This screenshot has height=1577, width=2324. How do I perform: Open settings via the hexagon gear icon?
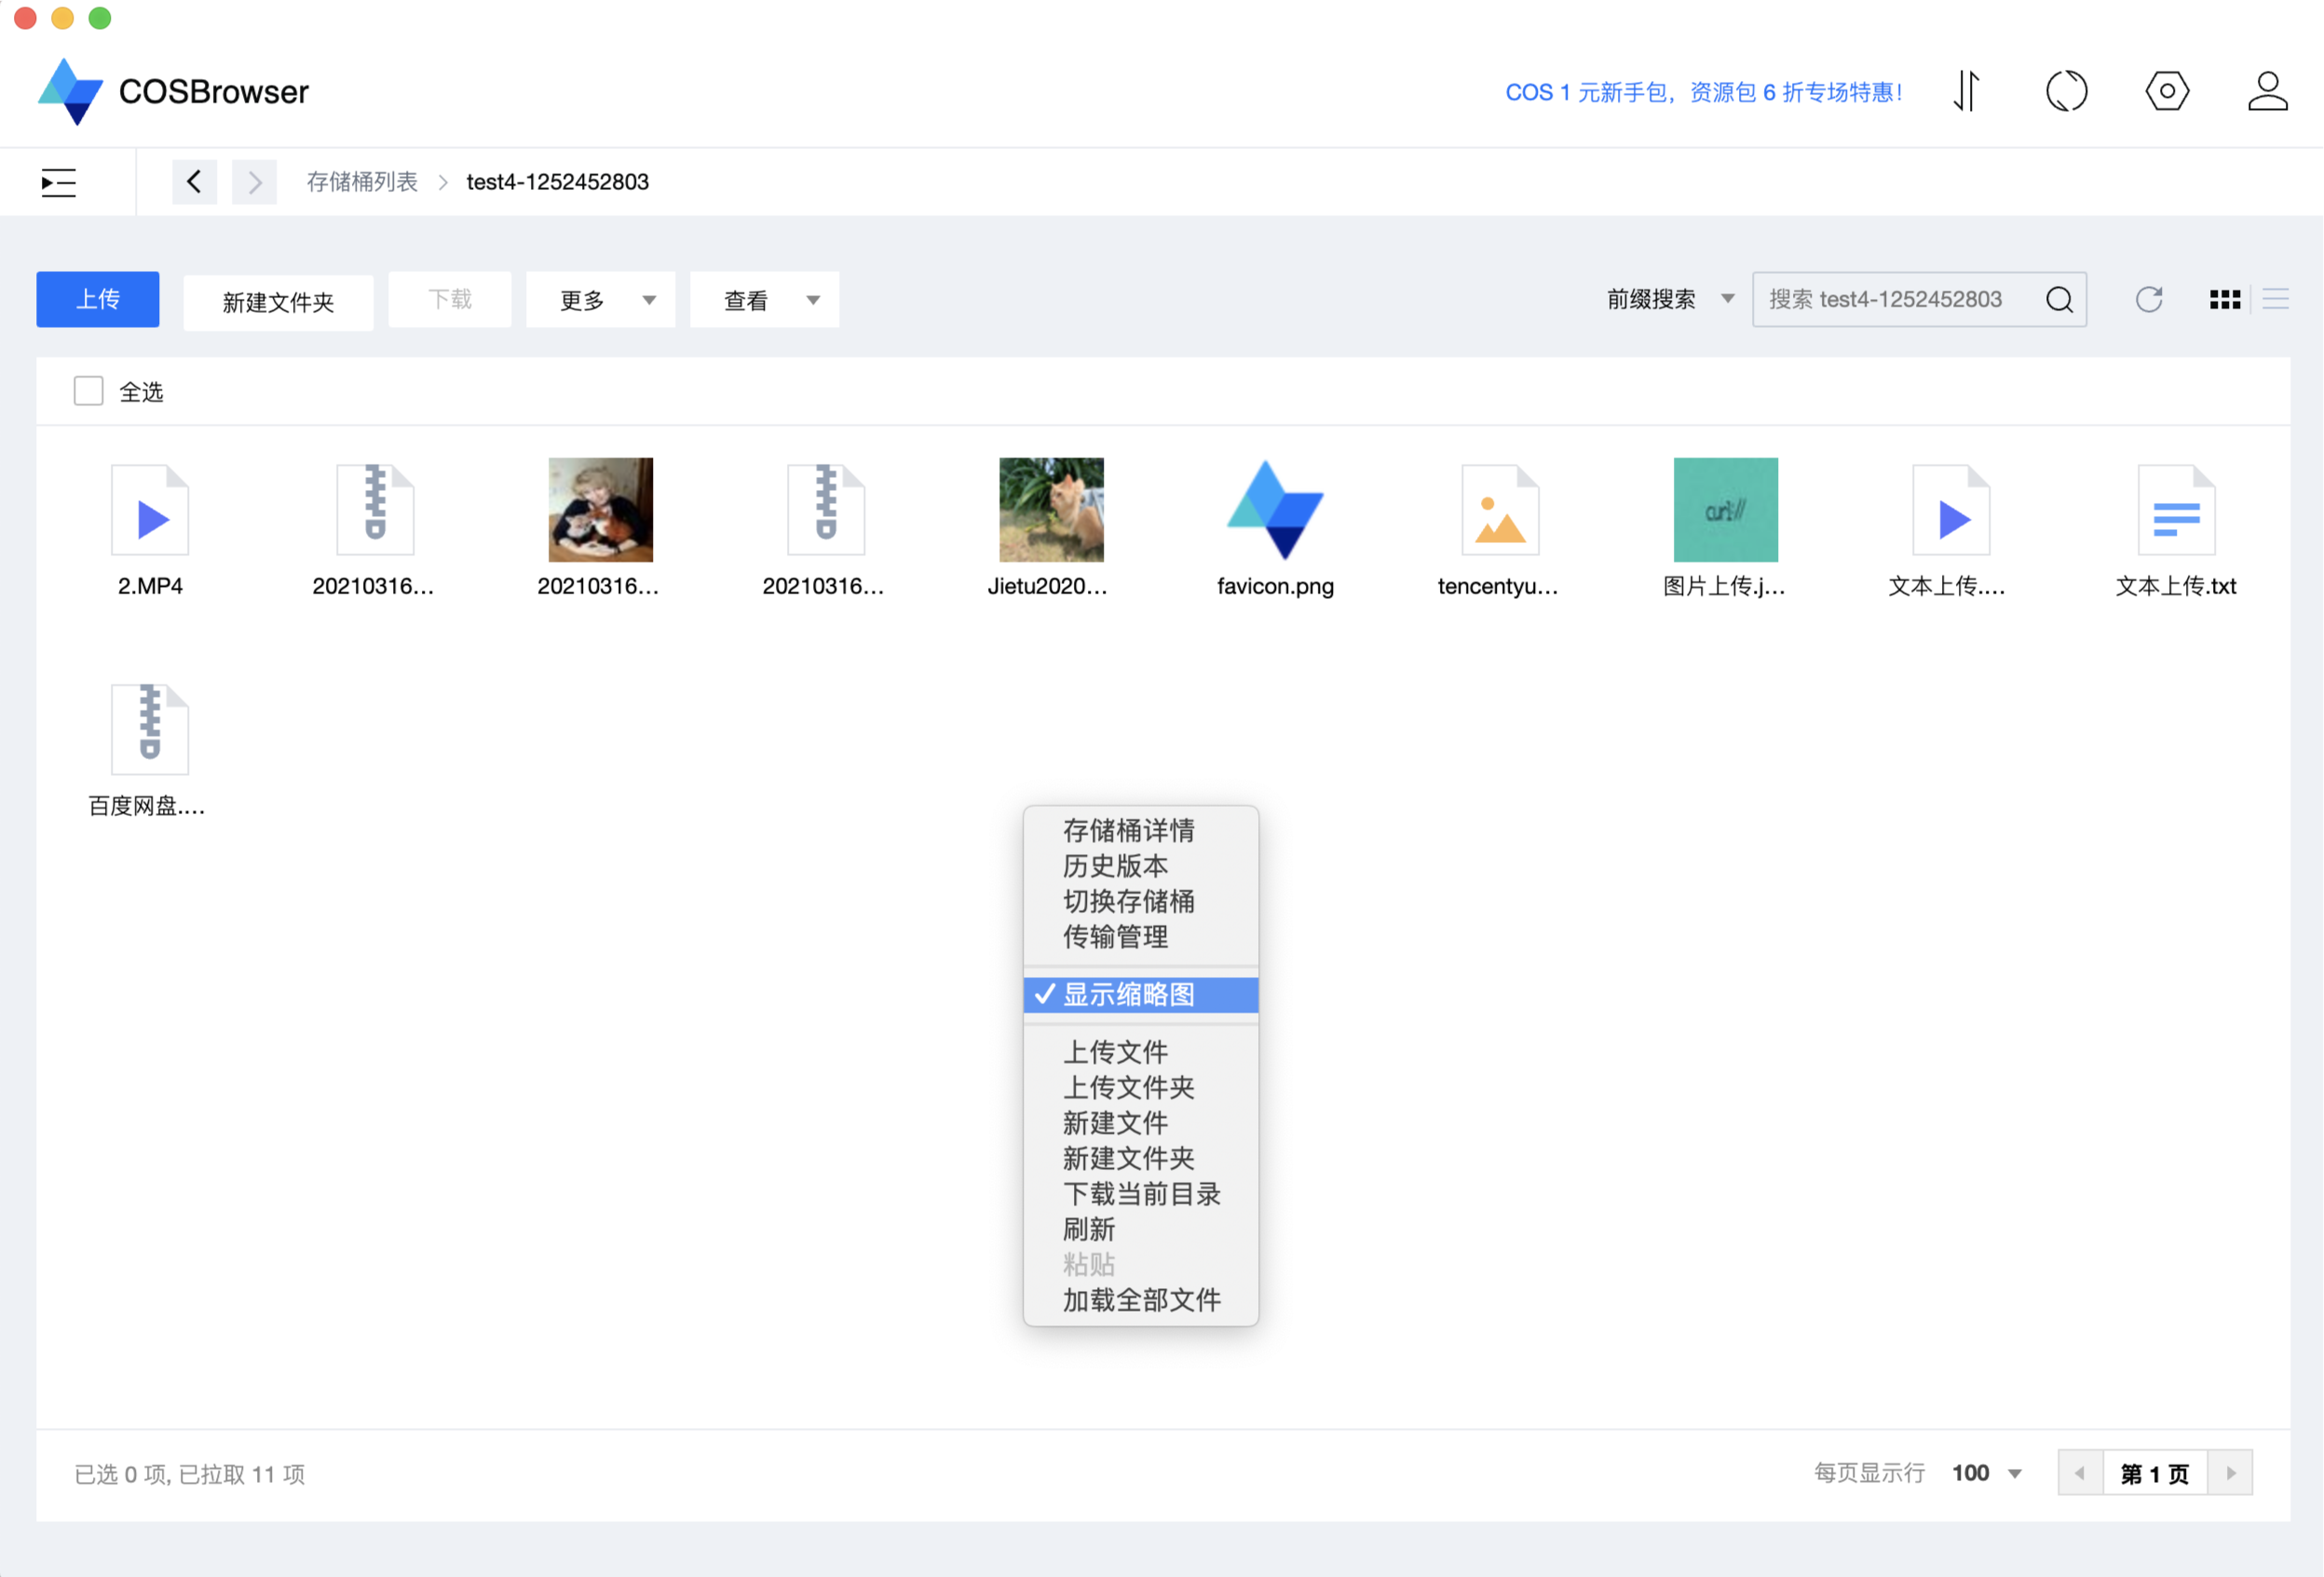2167,91
